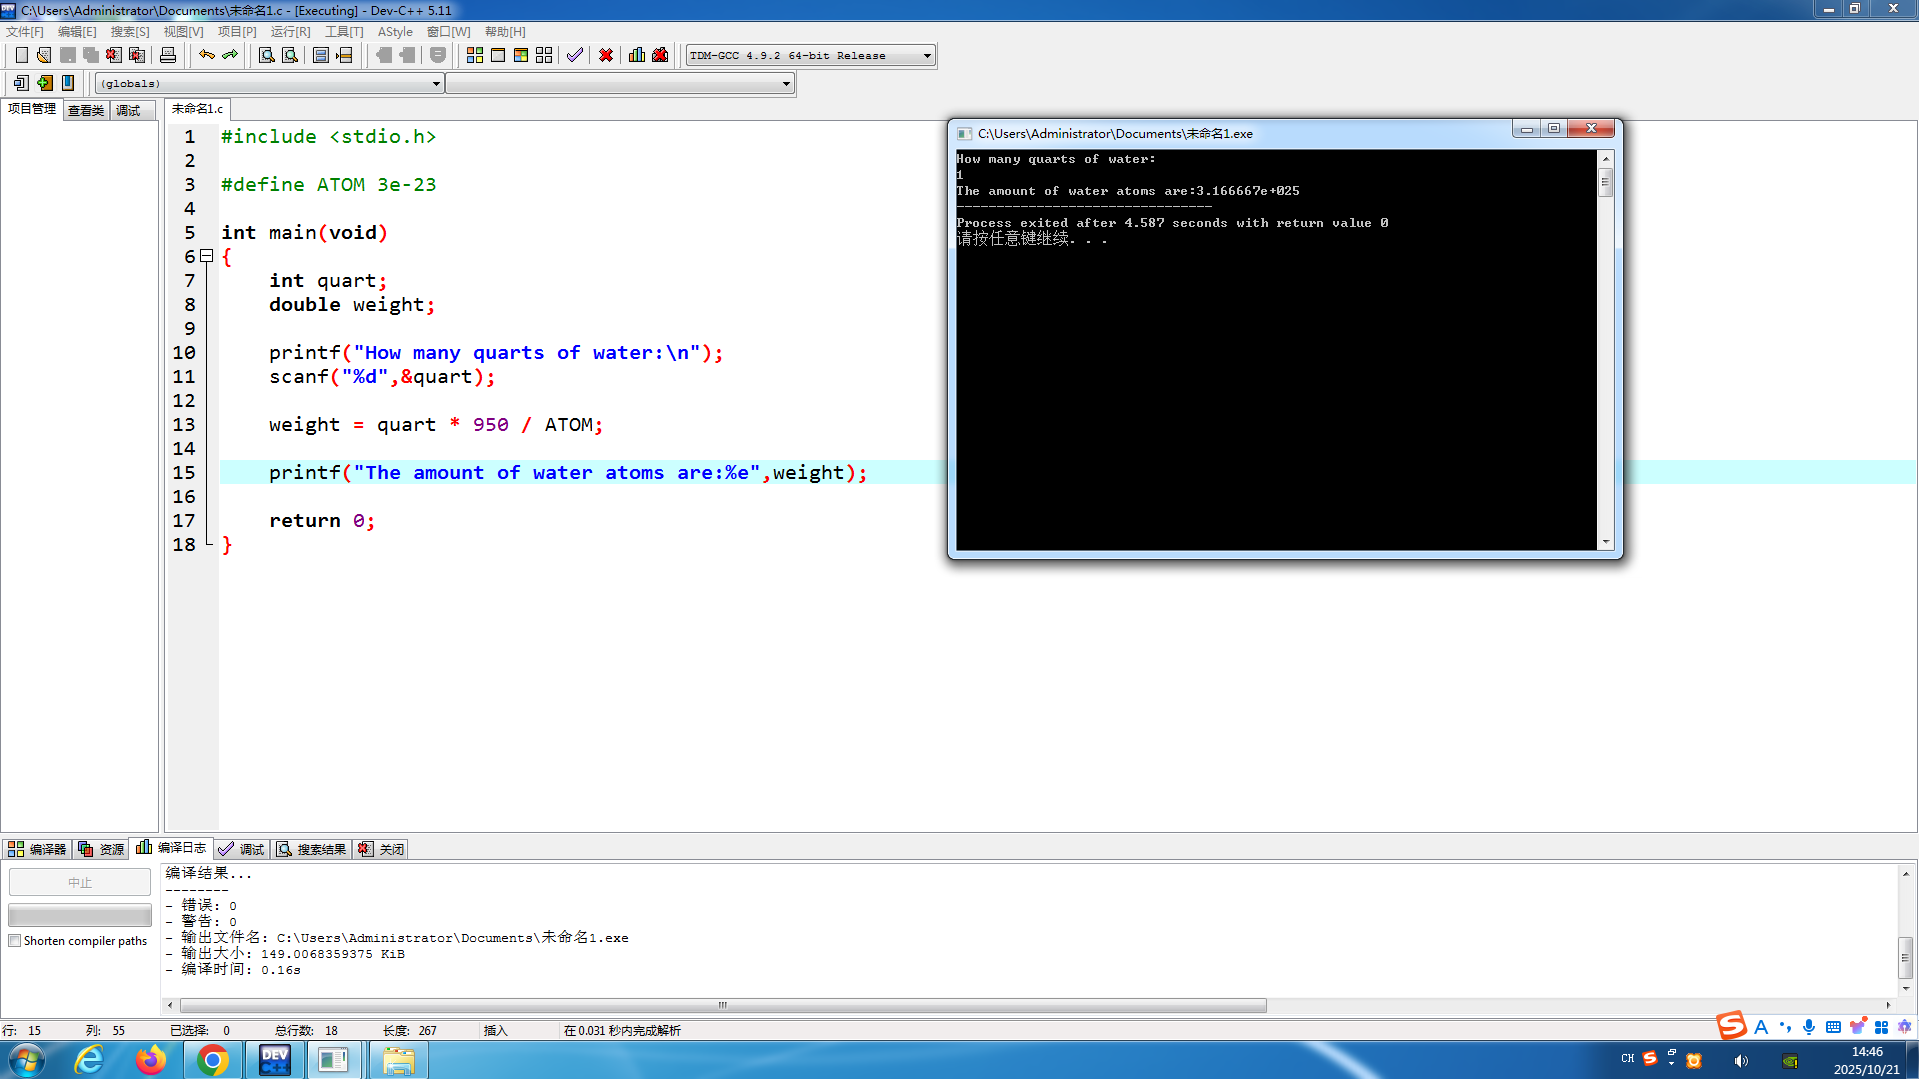Screen dimensions: 1919x1079
Task: Click the 中止 abort button
Action: tap(80, 882)
